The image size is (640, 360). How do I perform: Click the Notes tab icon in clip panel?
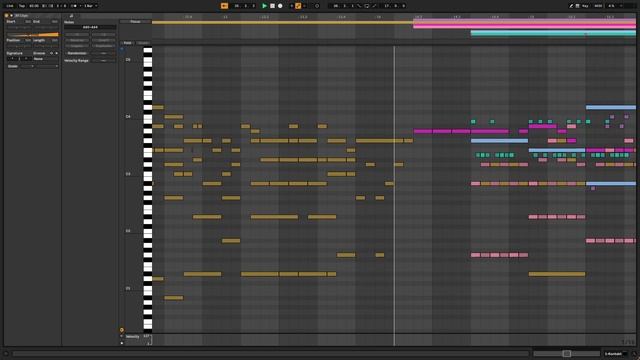(71, 16)
